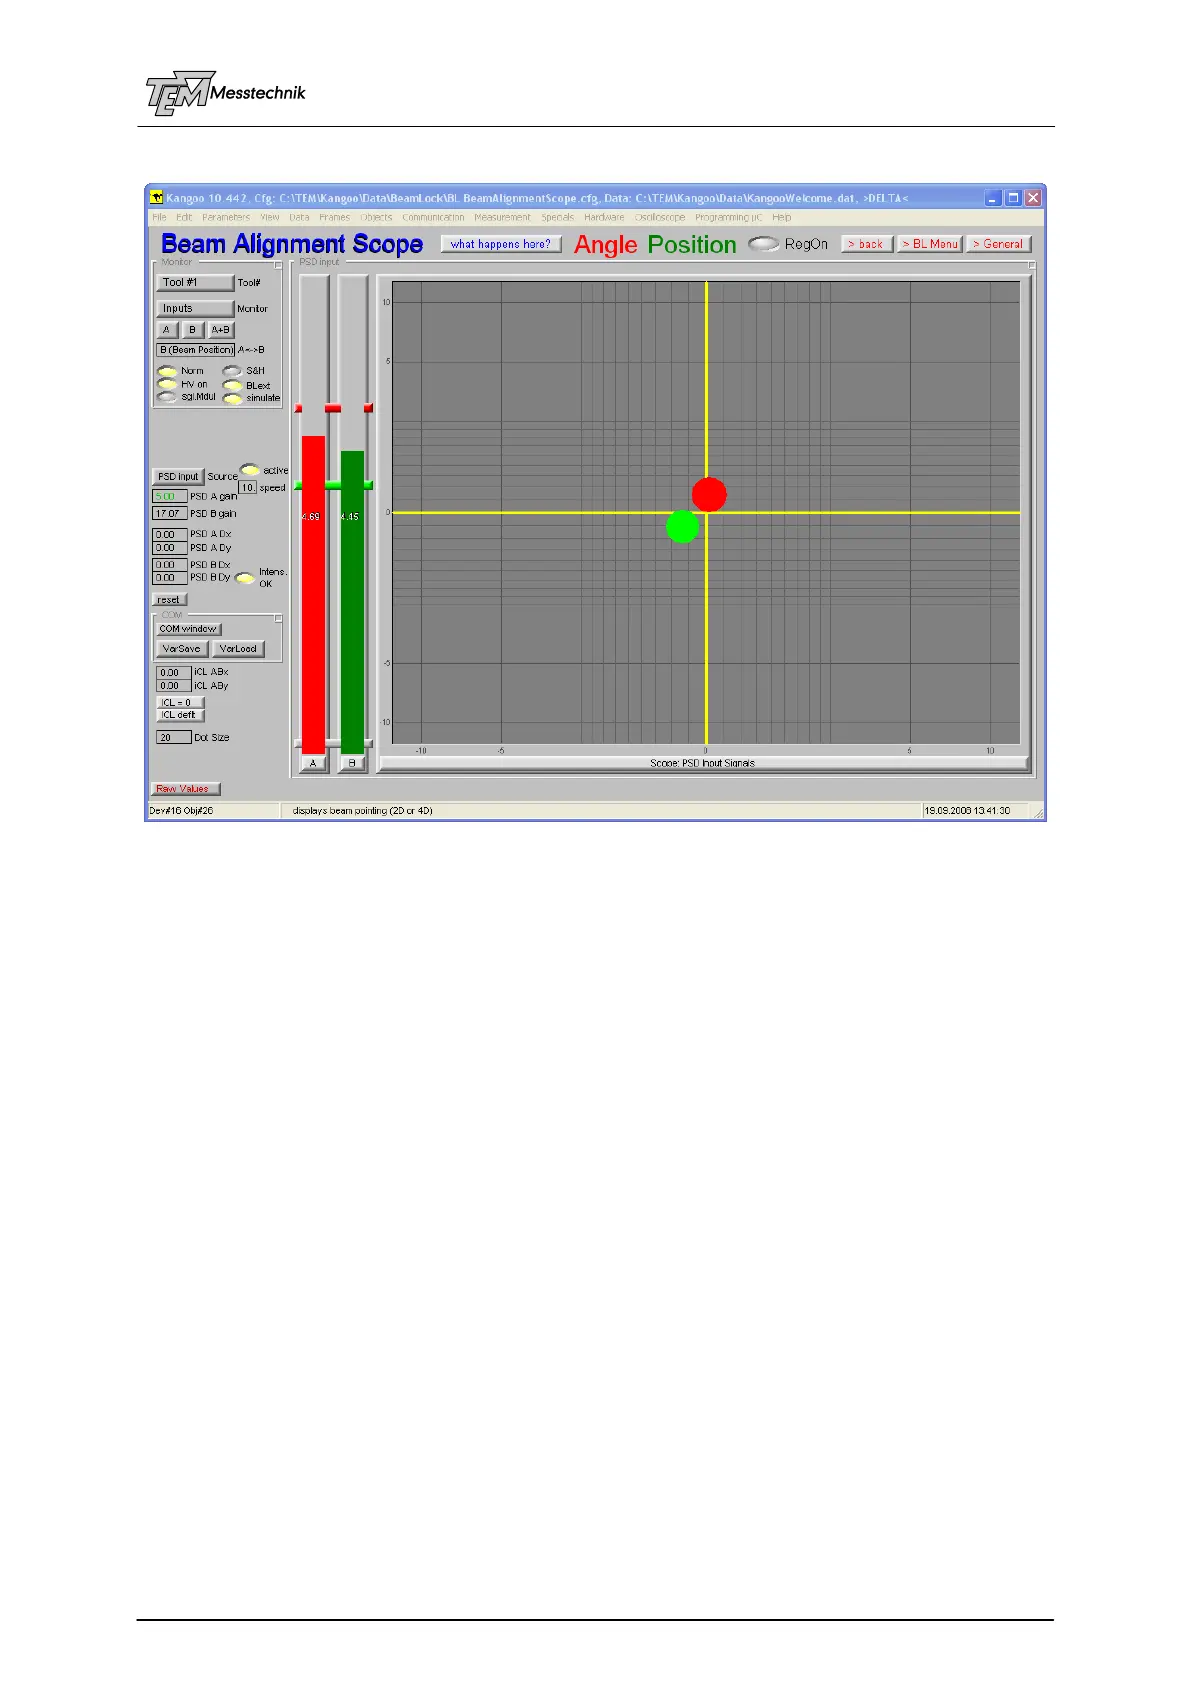This screenshot has width=1191, height=1684.
Task: Click the '> back' button
Action: pos(867,244)
